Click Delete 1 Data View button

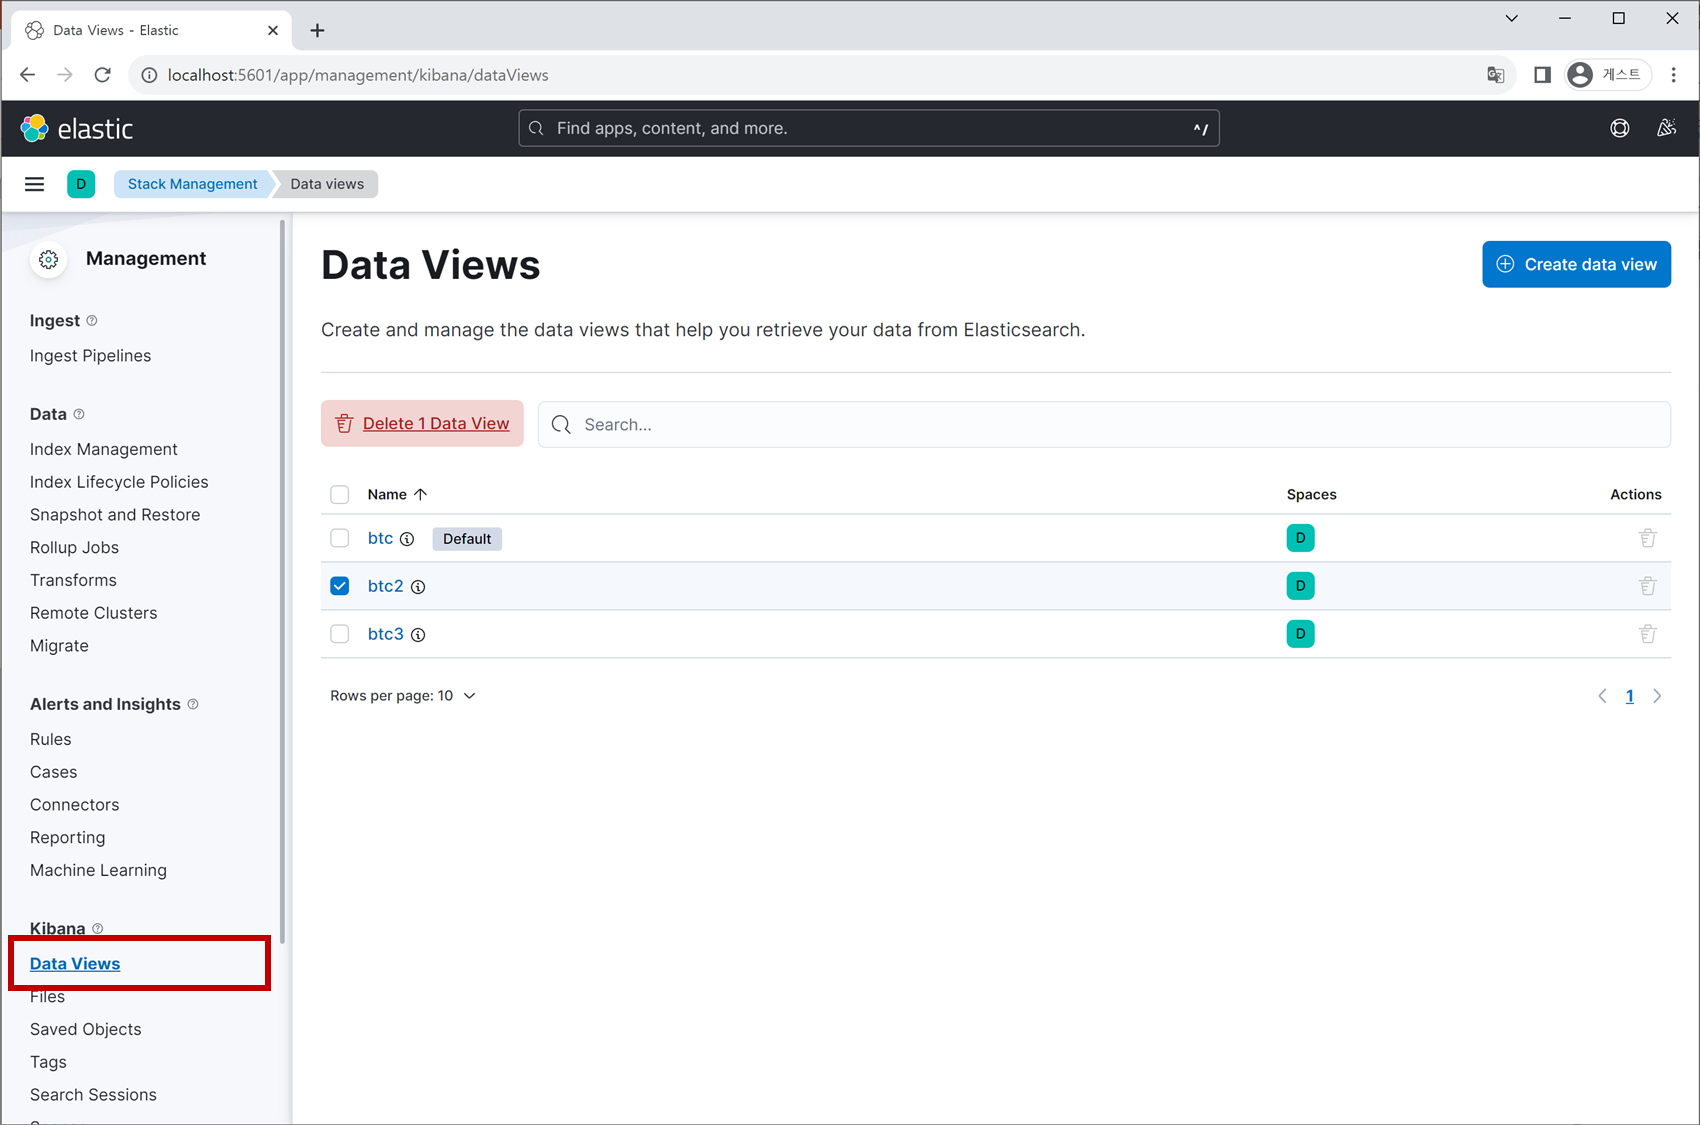[422, 424]
